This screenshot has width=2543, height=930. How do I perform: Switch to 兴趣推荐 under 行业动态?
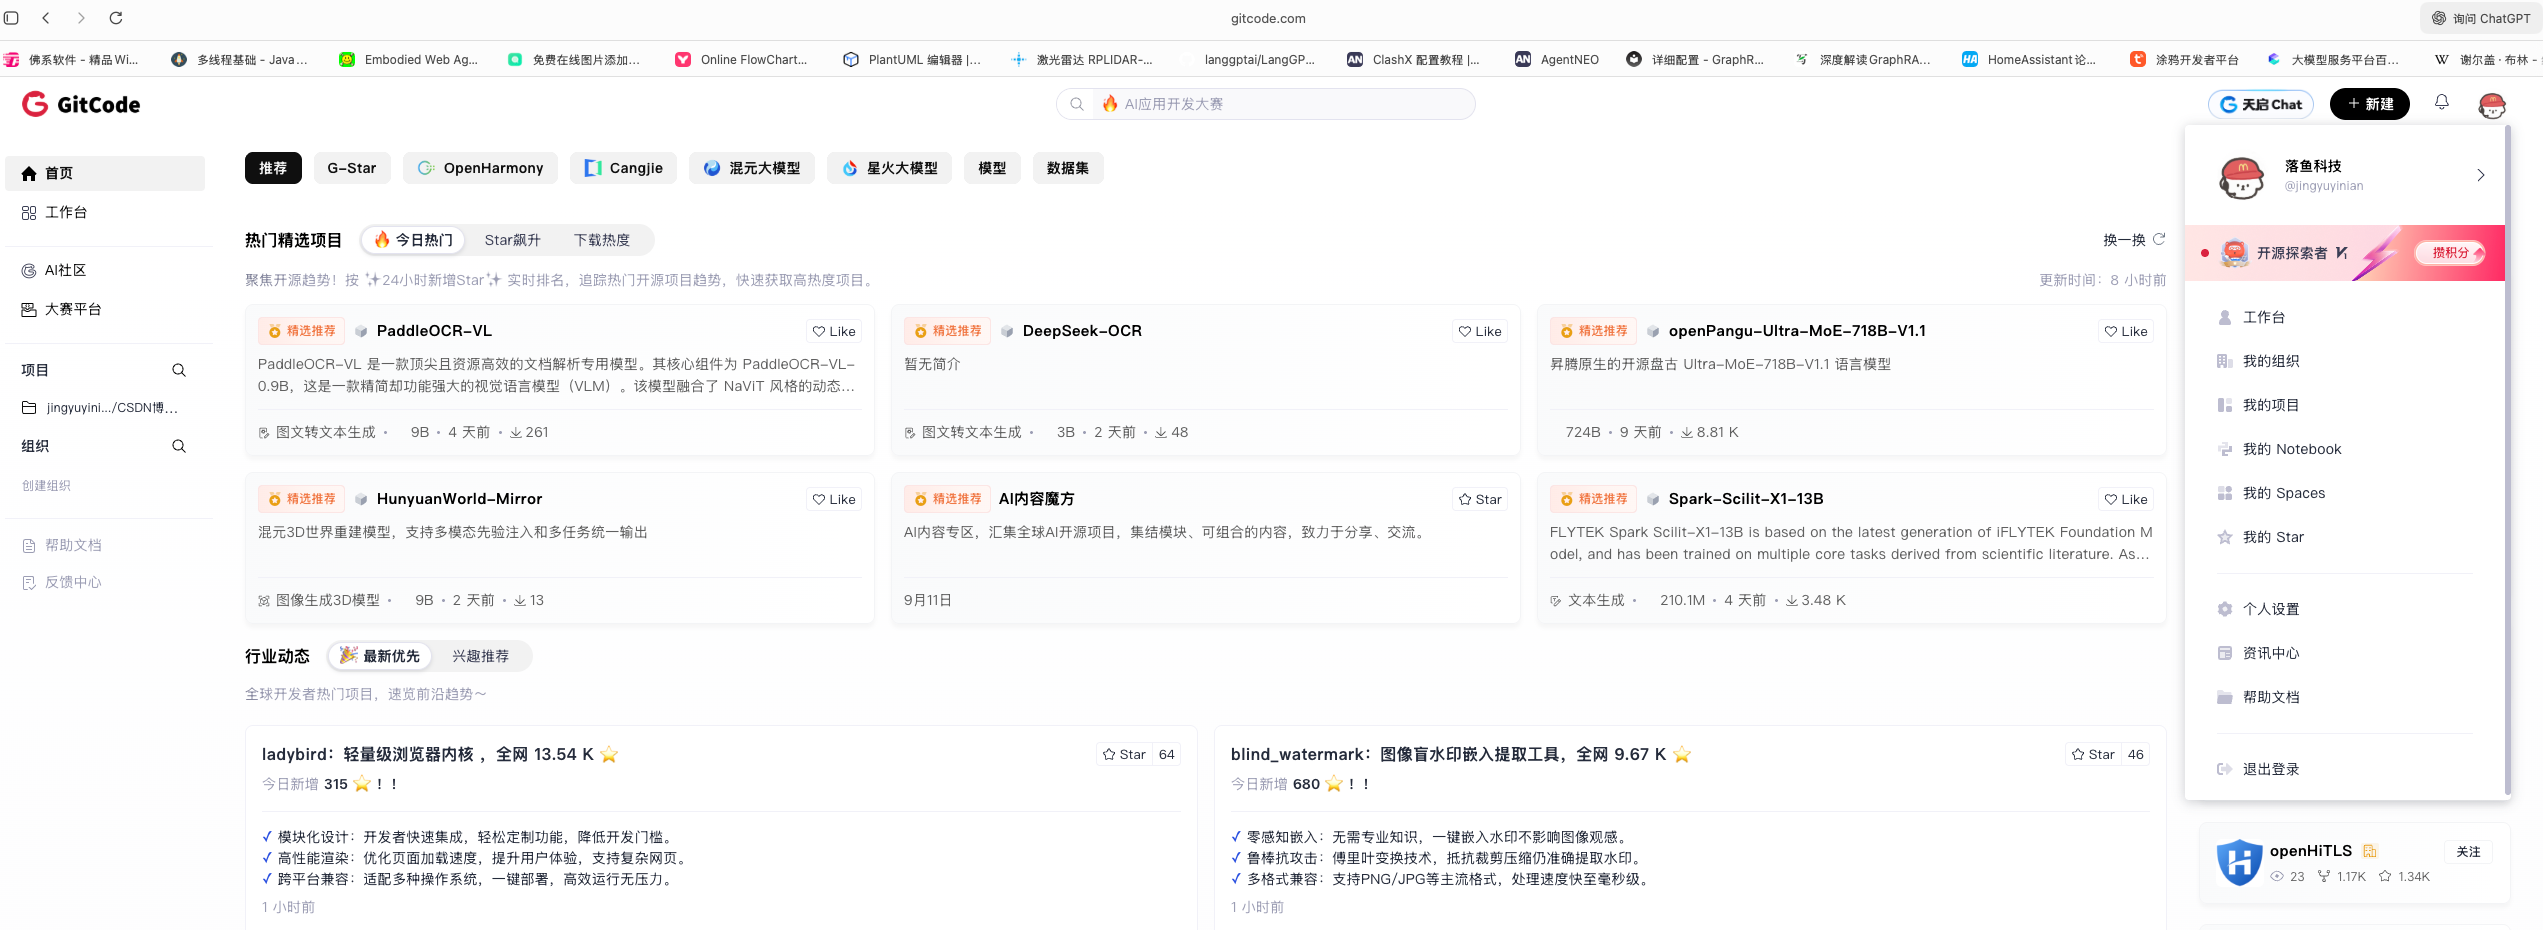click(x=480, y=655)
